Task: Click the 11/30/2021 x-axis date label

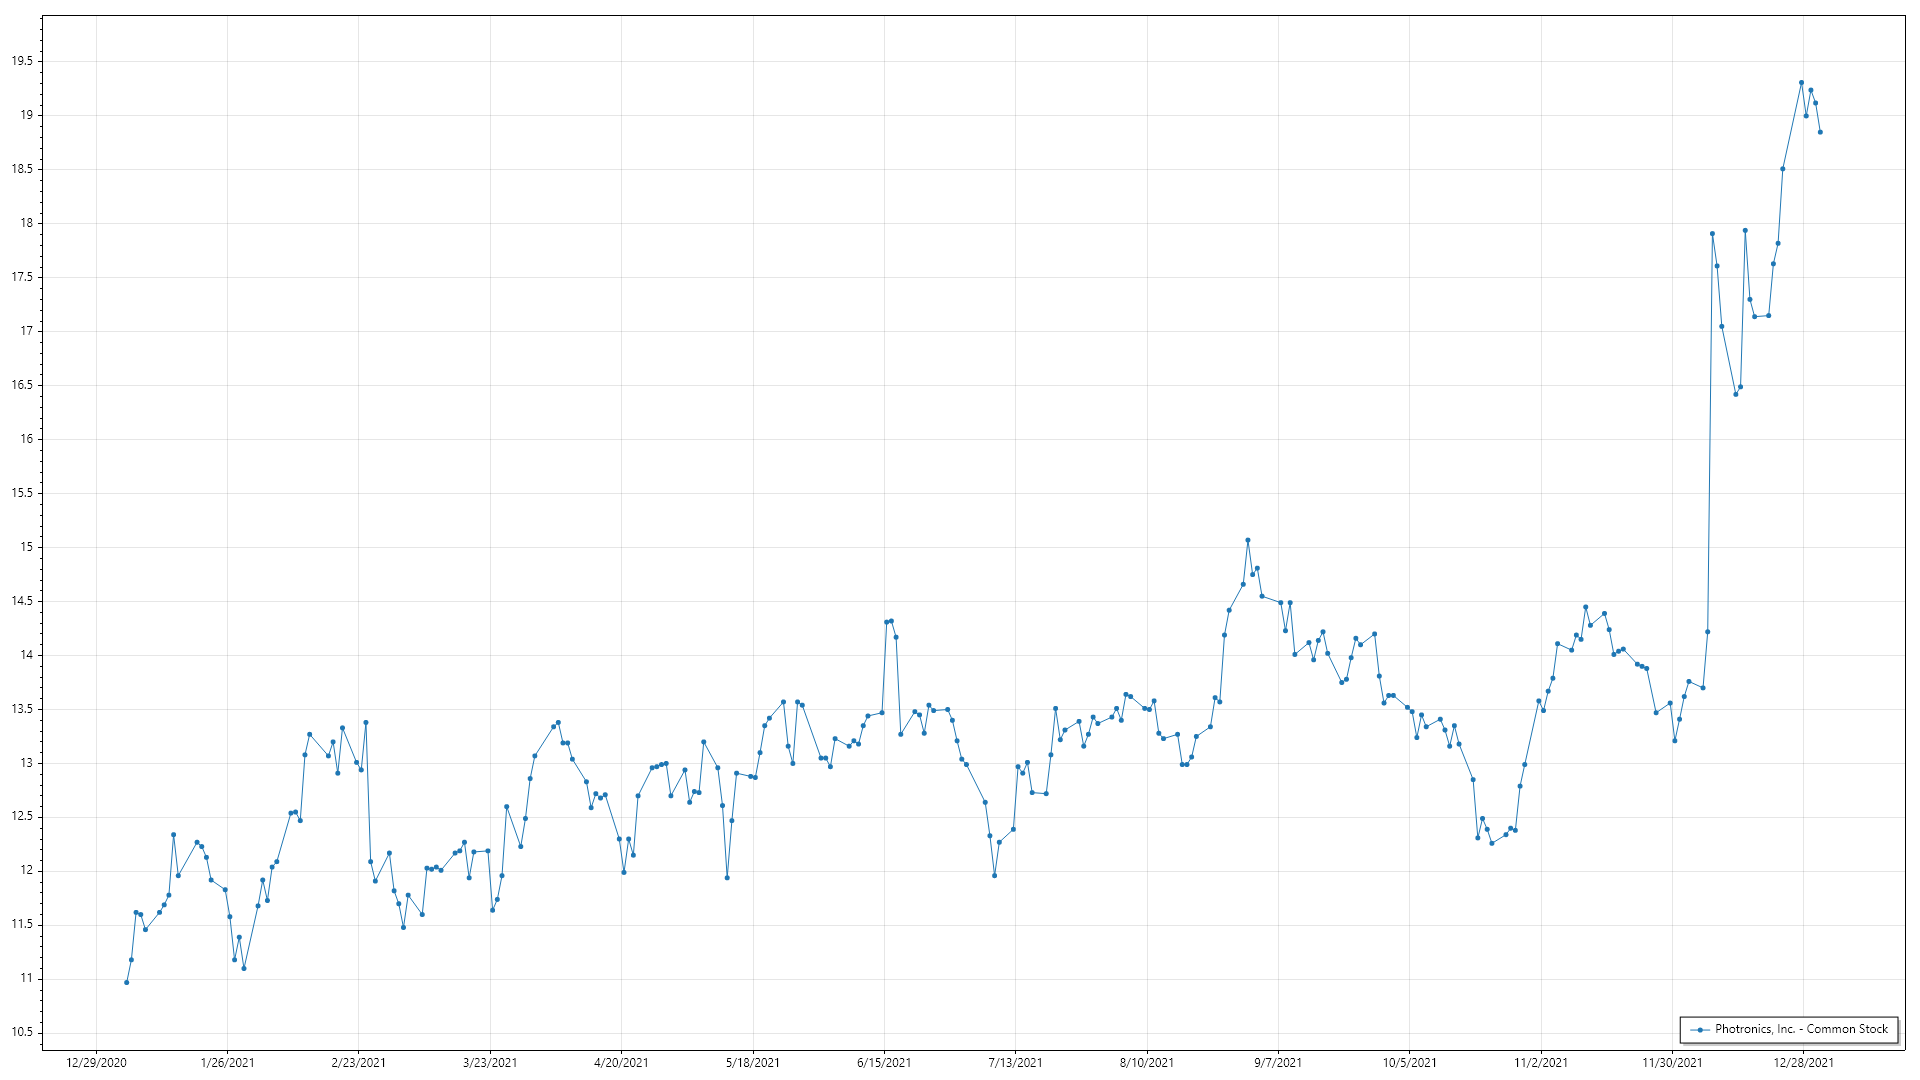Action: [1672, 1063]
